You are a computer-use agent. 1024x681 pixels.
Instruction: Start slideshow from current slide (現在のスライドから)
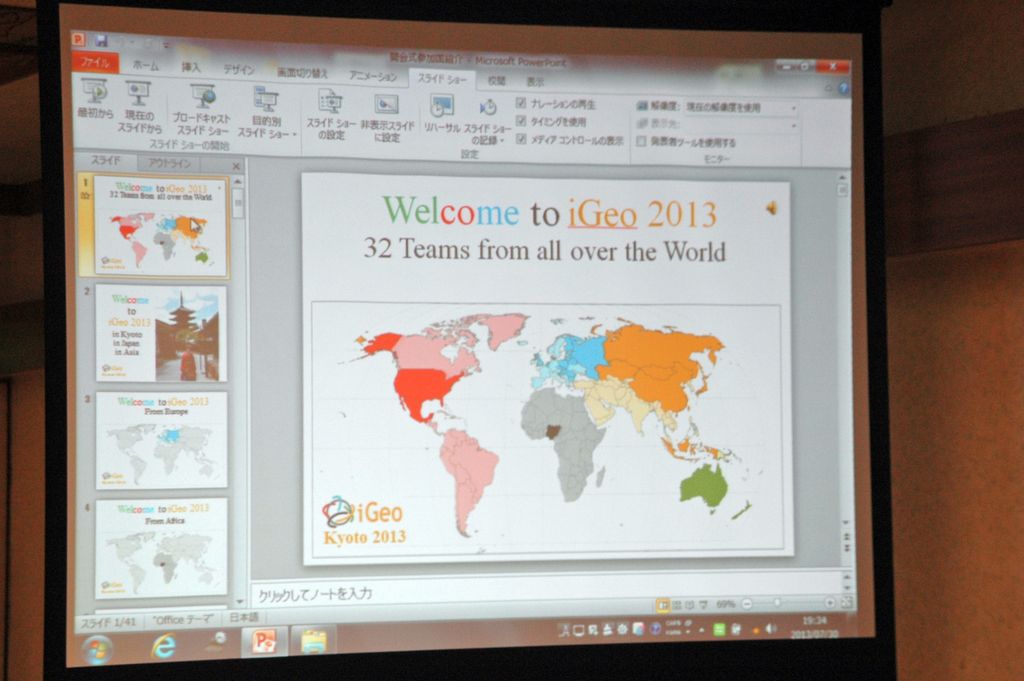pos(138,104)
